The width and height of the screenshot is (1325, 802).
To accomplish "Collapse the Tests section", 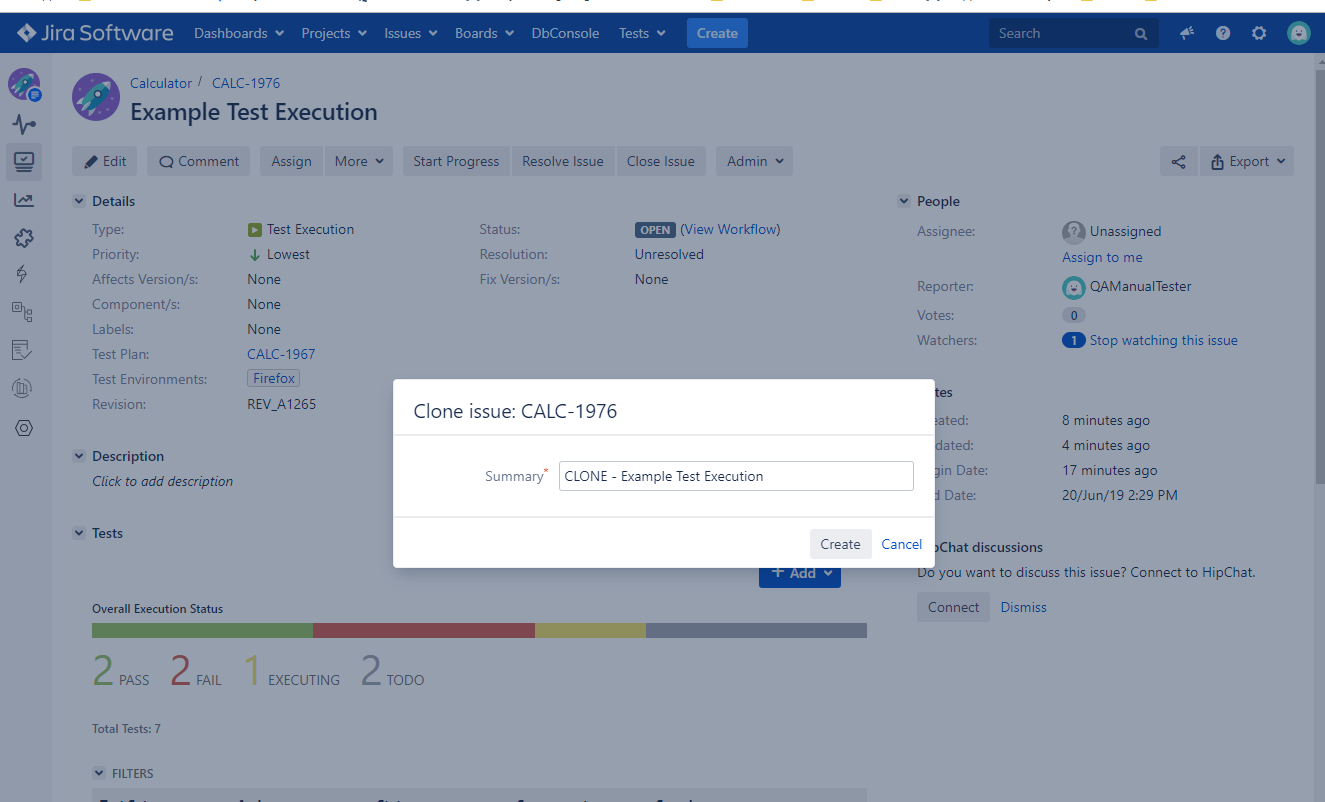I will tap(79, 533).
